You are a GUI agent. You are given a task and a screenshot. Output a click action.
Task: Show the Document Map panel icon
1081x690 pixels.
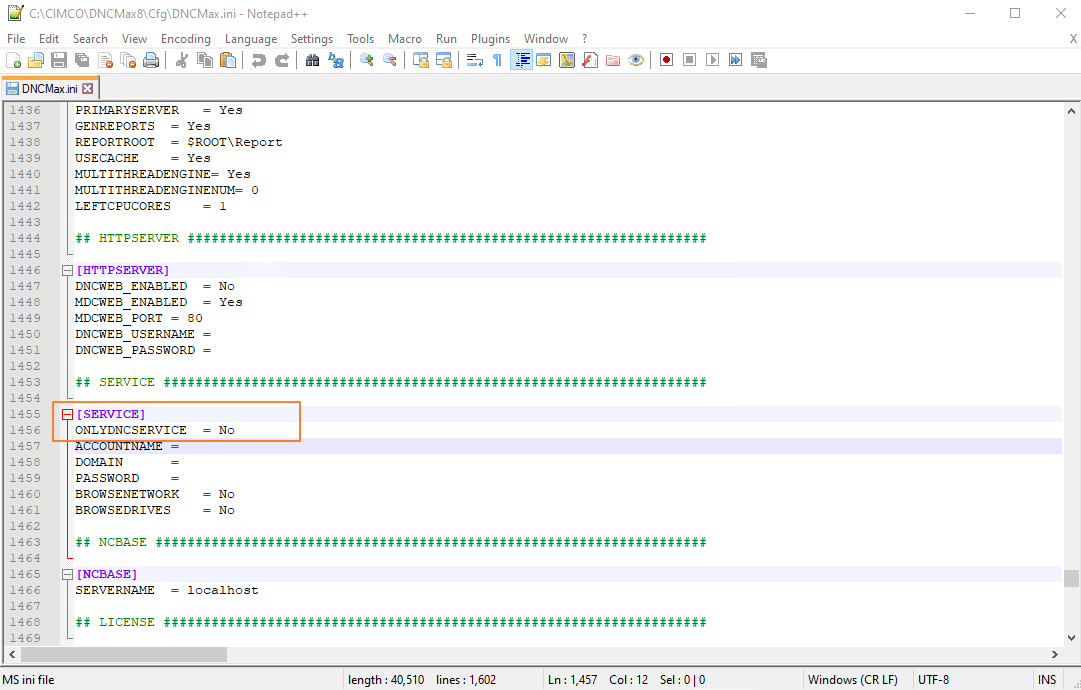pos(567,61)
